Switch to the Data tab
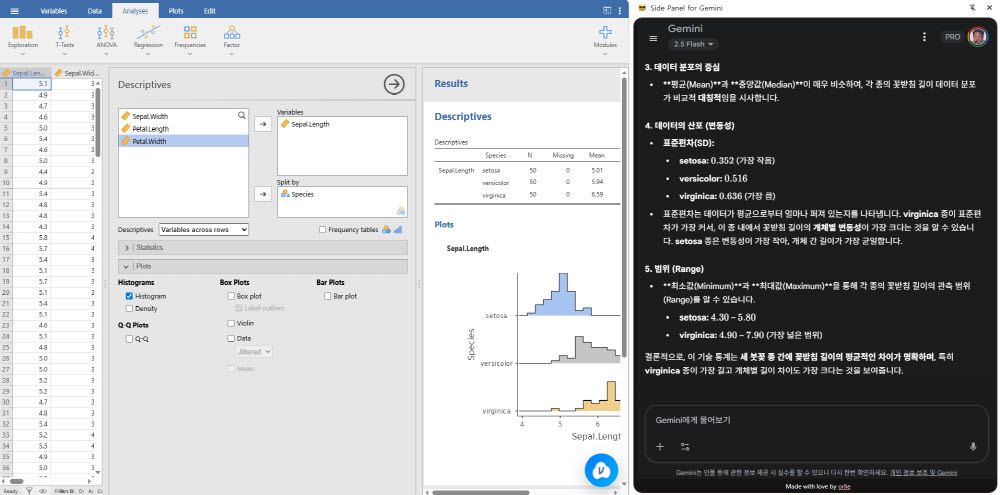The width and height of the screenshot is (1000, 495). point(94,9)
